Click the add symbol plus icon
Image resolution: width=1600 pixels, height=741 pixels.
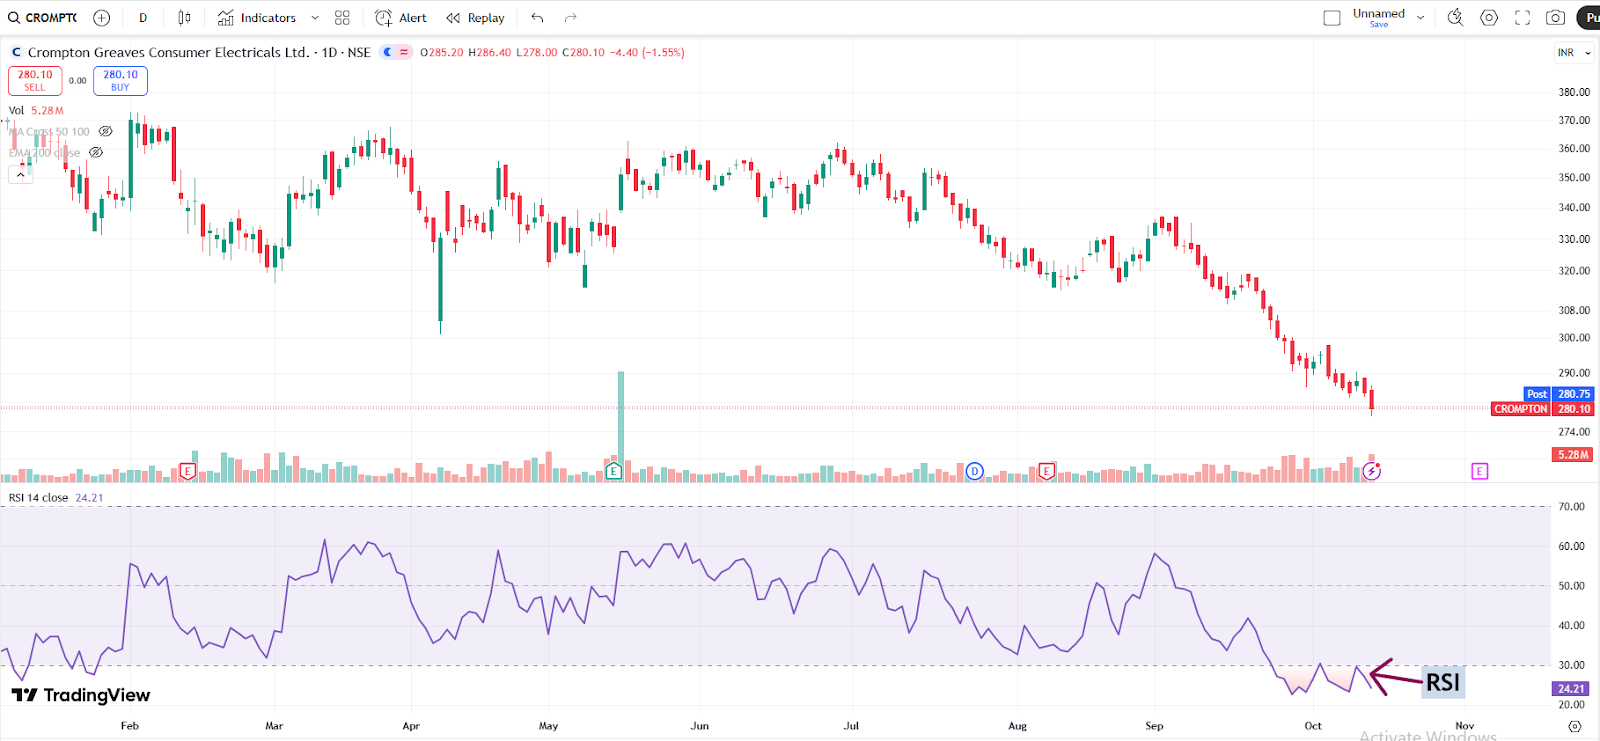pos(101,18)
